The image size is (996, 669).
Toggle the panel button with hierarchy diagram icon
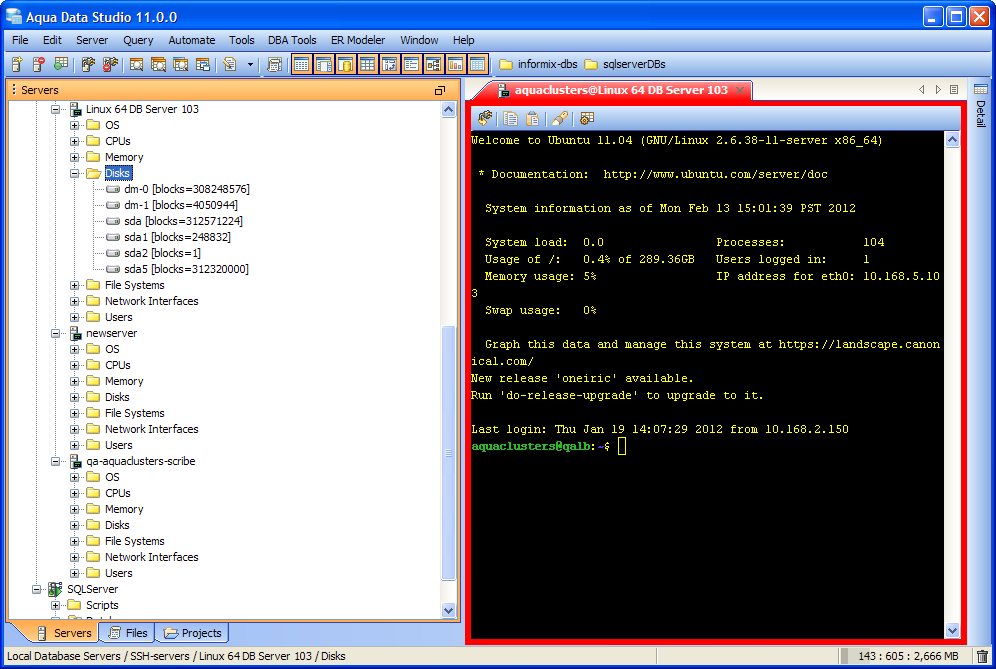433,64
